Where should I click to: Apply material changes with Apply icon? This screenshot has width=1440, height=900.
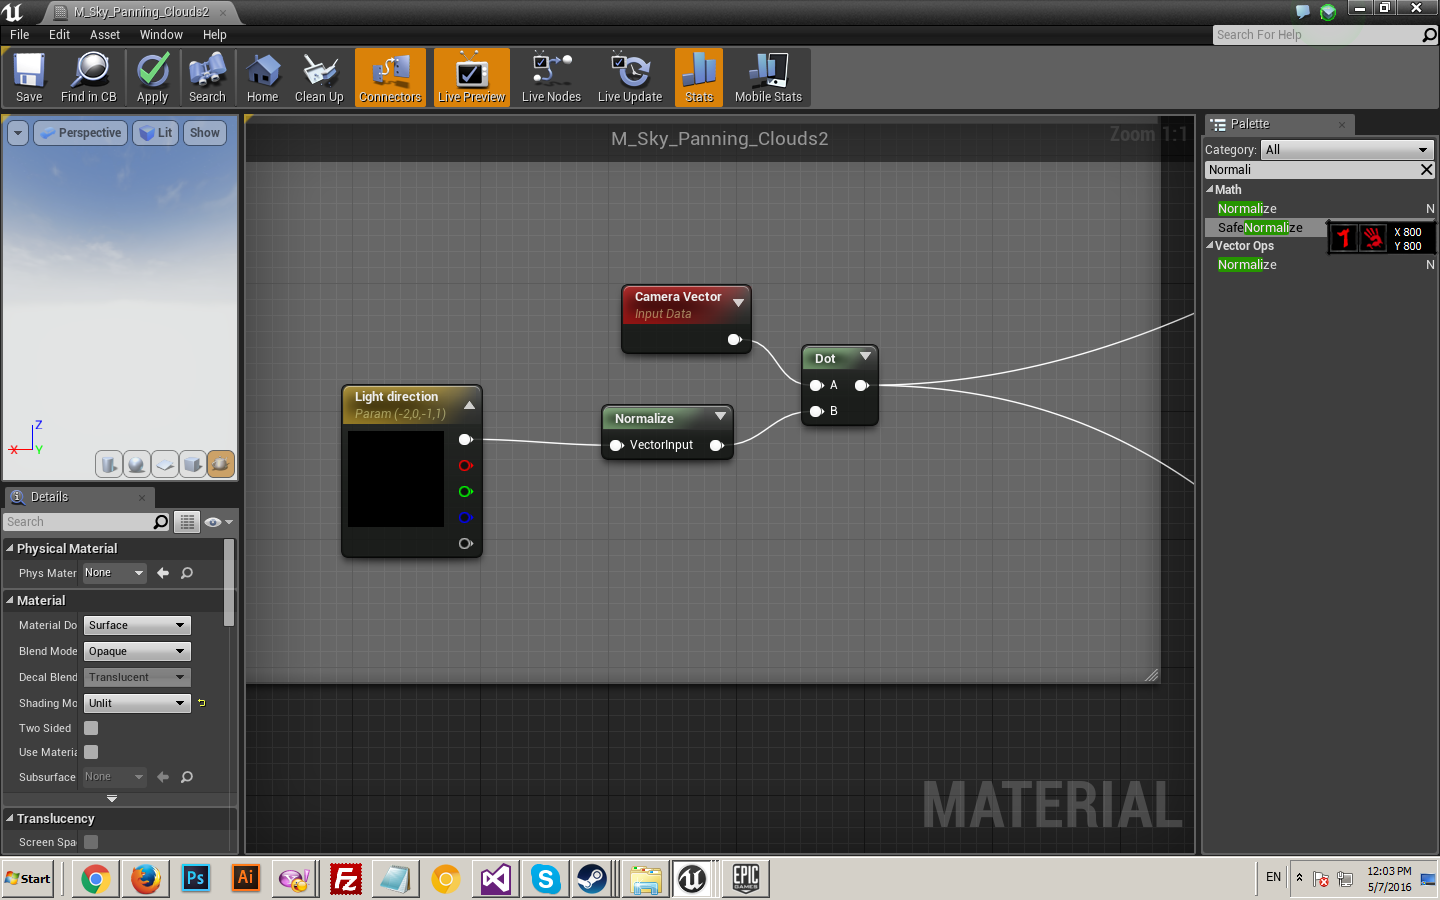point(152,78)
